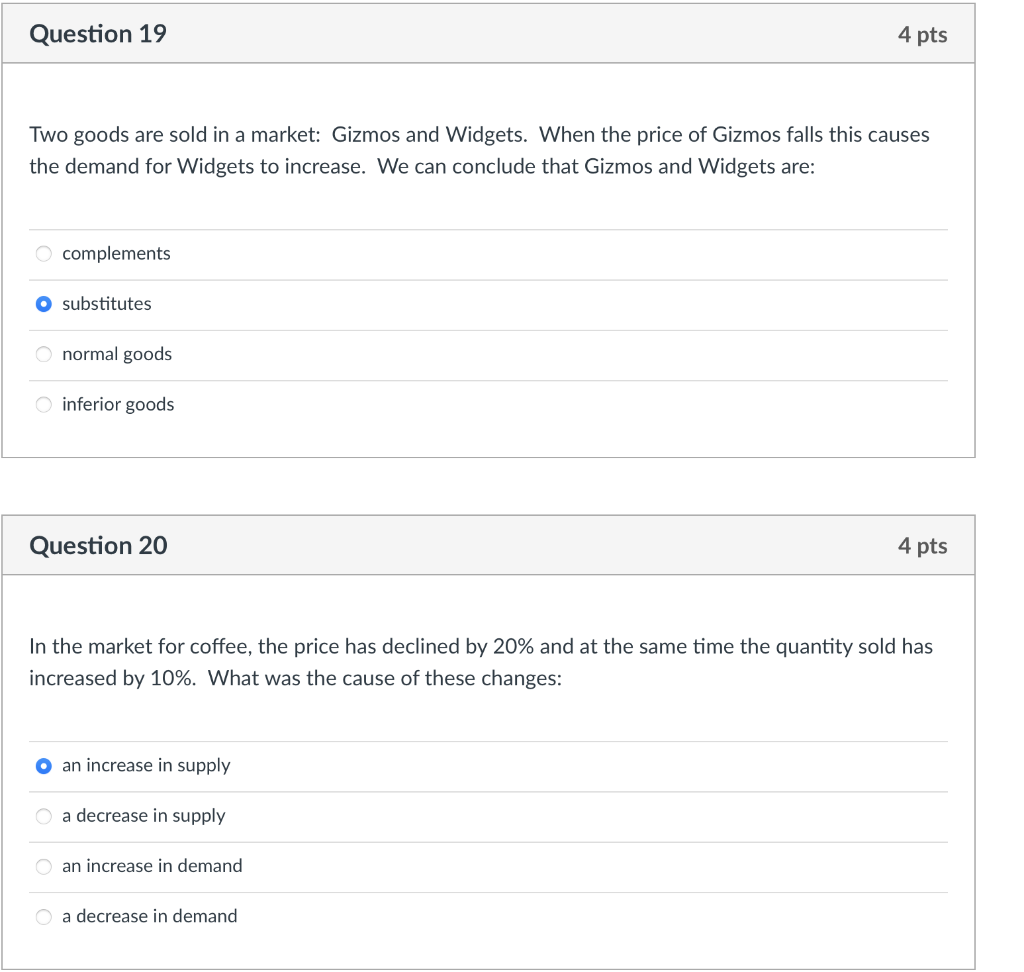Select the substitutes radio button
The height and width of the screenshot is (972, 1024).
pyautogui.click(x=44, y=304)
